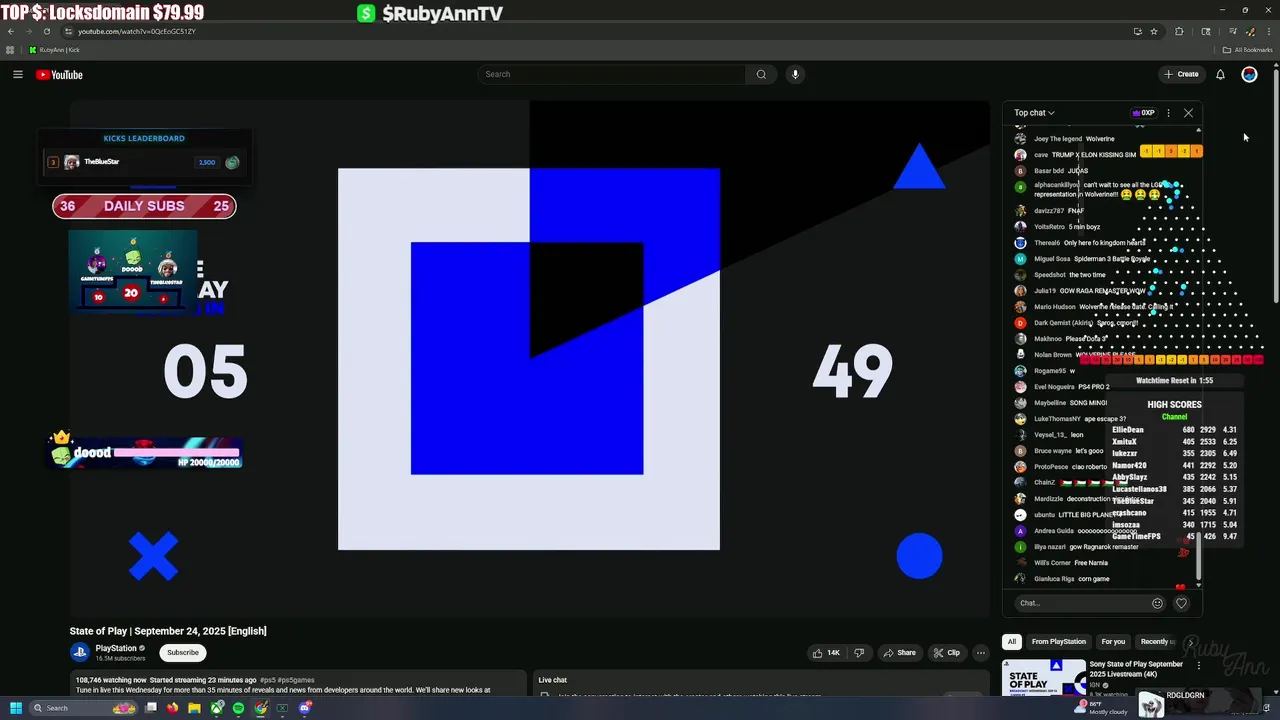Open chat options three-dot menu

click(1168, 113)
